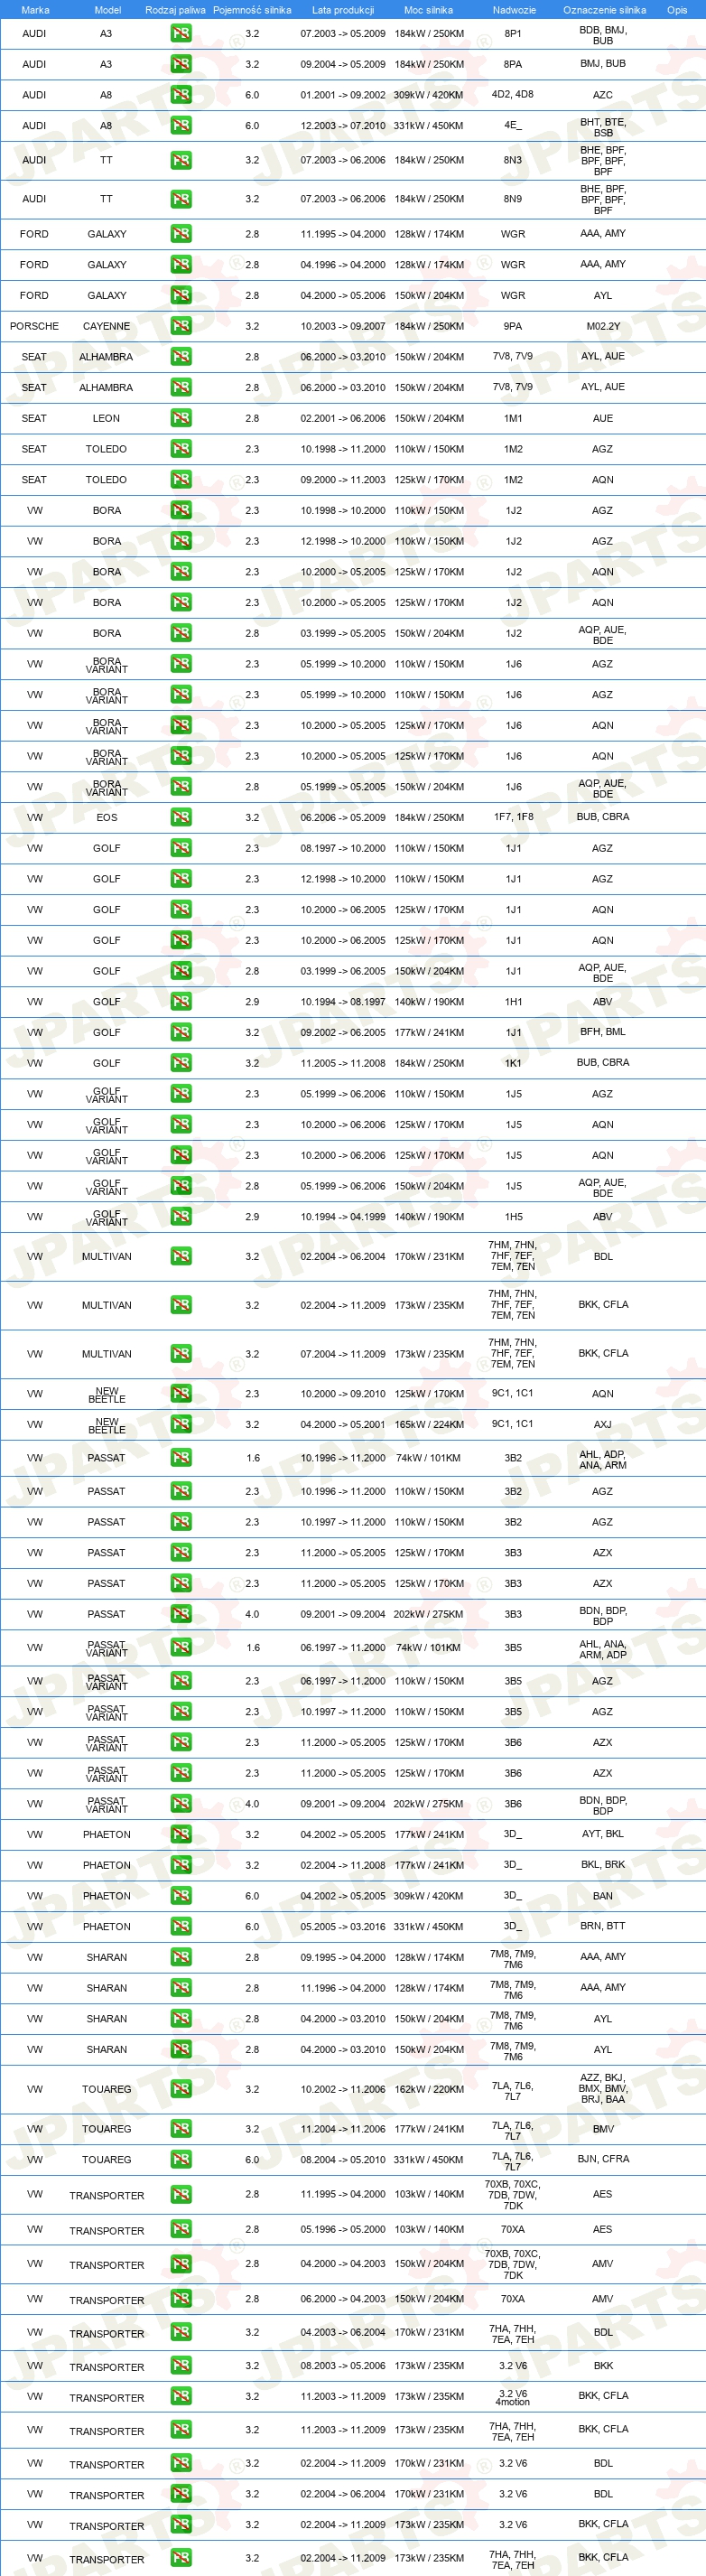Click fuel icon in Phaeton BRN, BTT row
Screen dimensions: 706x2576
tap(181, 1926)
